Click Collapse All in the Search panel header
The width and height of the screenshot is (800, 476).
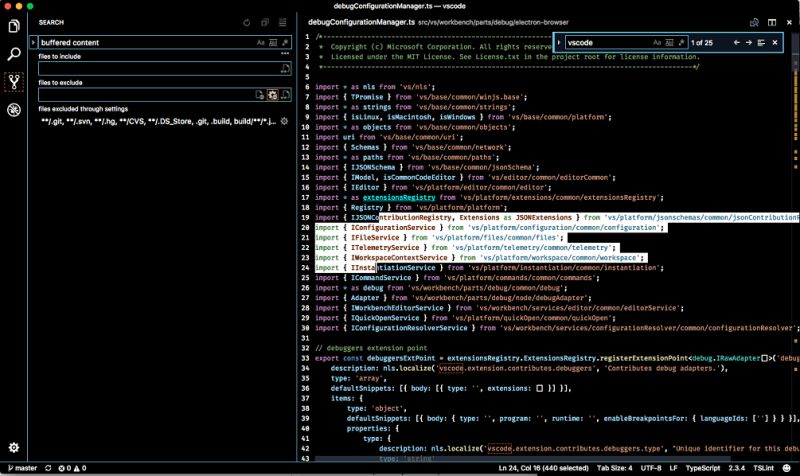265,22
